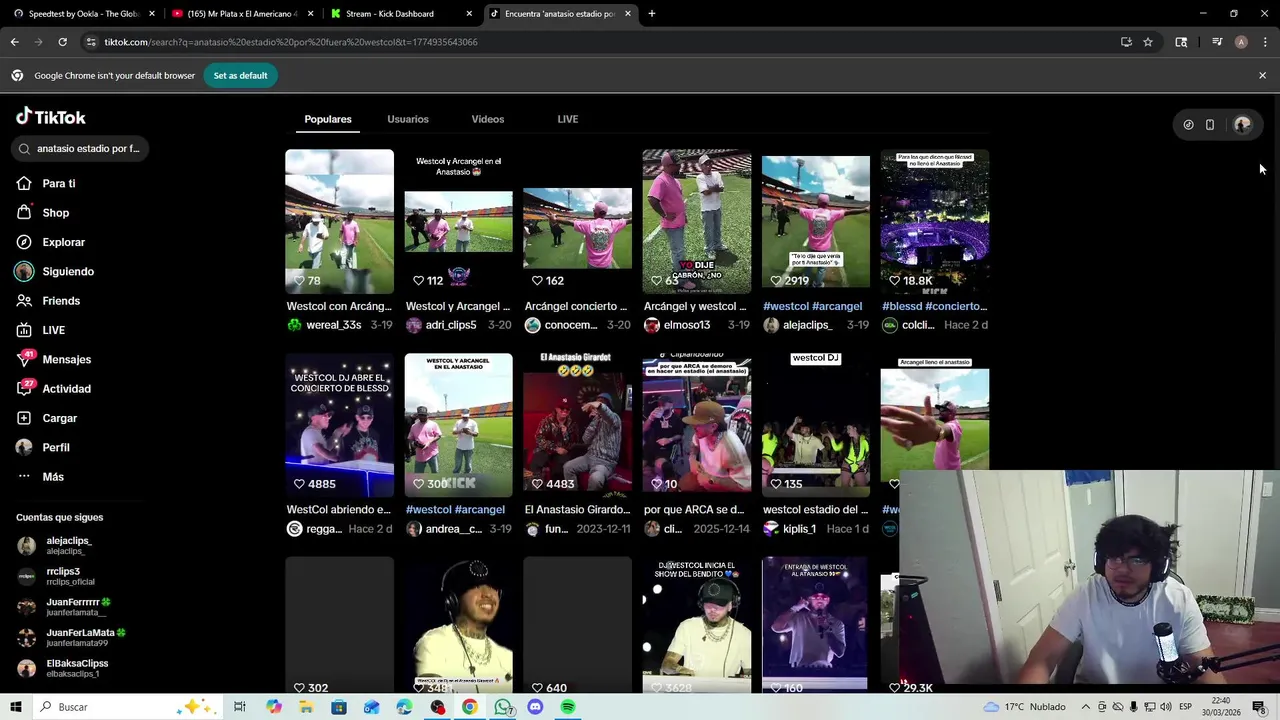Open the video with 4885 likes
Viewport: 1280px width, 720px height.
tap(339, 425)
